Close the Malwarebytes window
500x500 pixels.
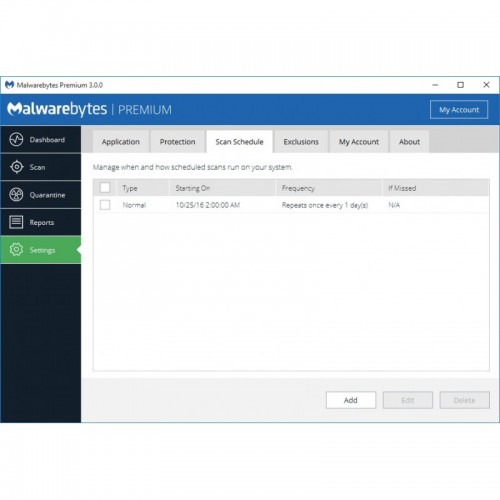coord(486,85)
